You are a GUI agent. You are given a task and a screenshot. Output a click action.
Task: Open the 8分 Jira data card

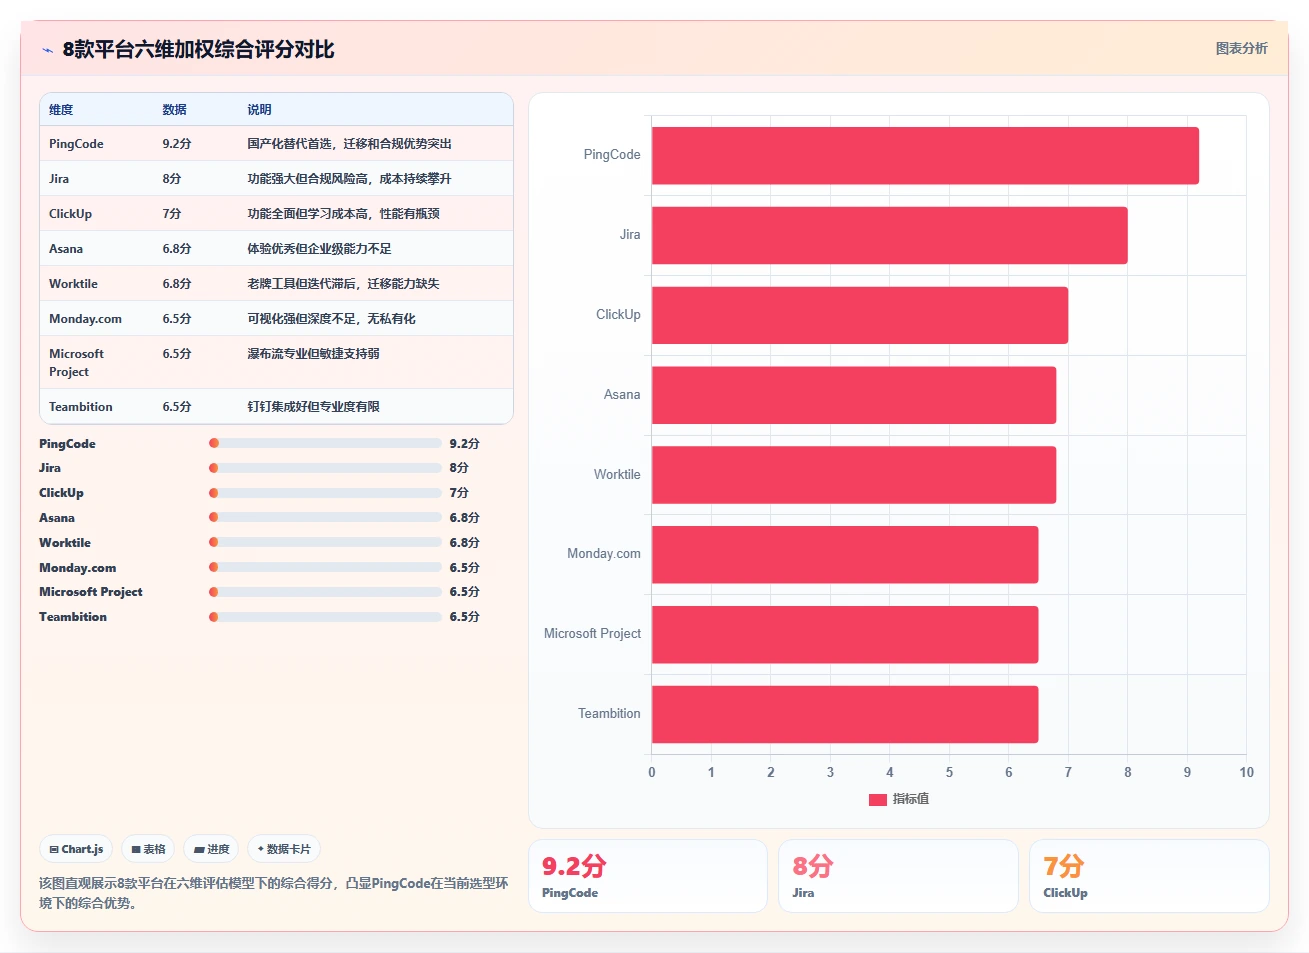pos(898,876)
